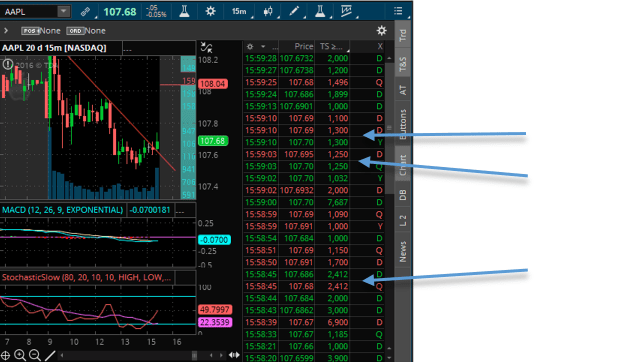The height and width of the screenshot is (362, 617).
Task: Click the symbol link chain icon
Action: click(85, 12)
